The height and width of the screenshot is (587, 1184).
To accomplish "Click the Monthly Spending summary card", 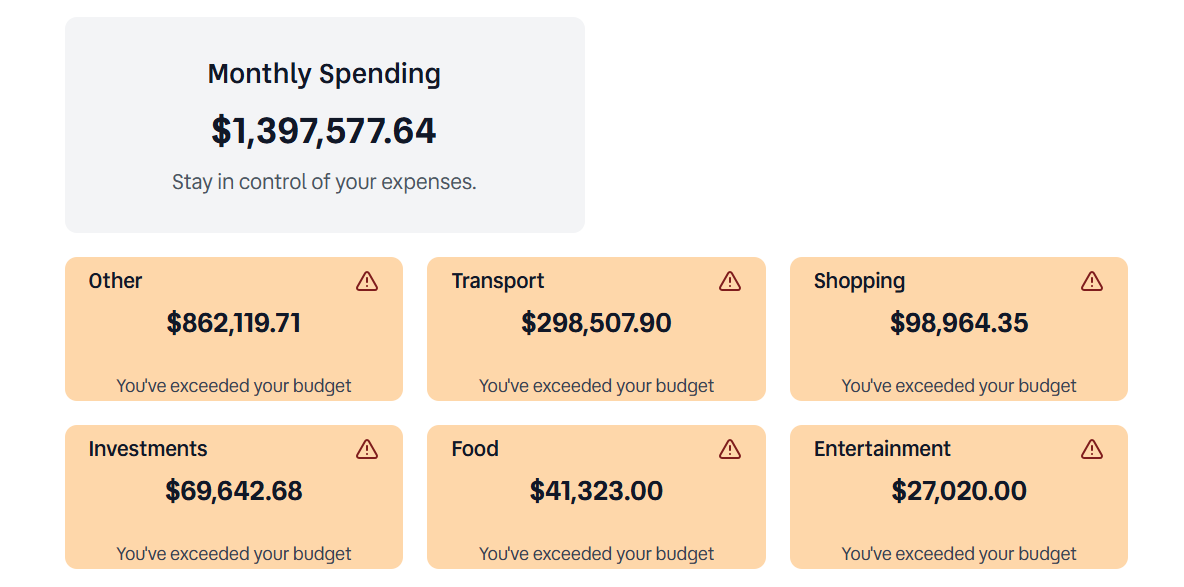I will 324,124.
